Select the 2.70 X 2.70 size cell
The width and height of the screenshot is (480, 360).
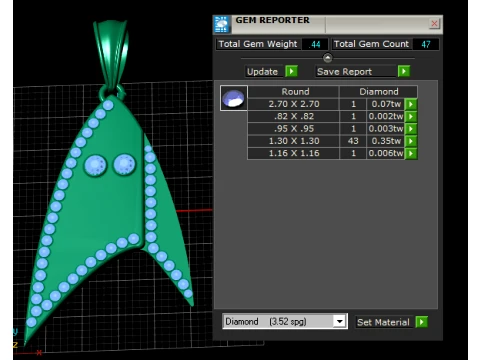pos(293,104)
